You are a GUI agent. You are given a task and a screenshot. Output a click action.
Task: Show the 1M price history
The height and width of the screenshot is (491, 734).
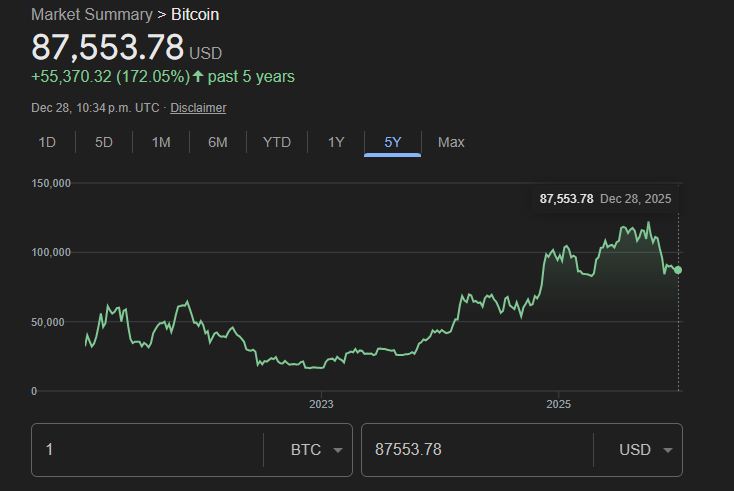point(161,142)
